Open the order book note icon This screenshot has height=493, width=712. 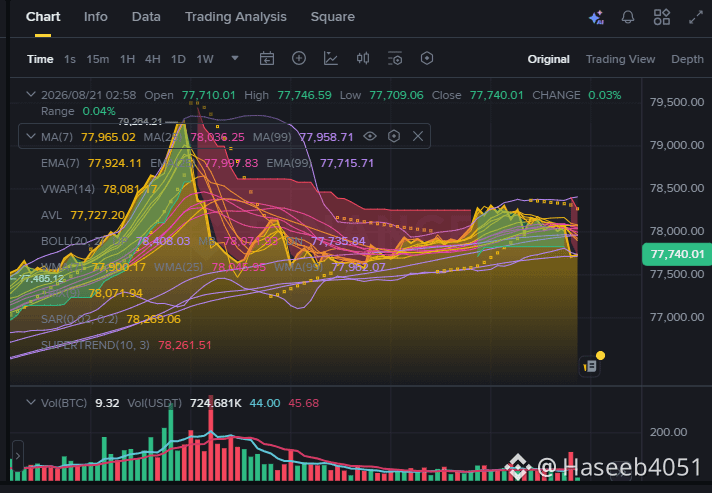(x=590, y=365)
